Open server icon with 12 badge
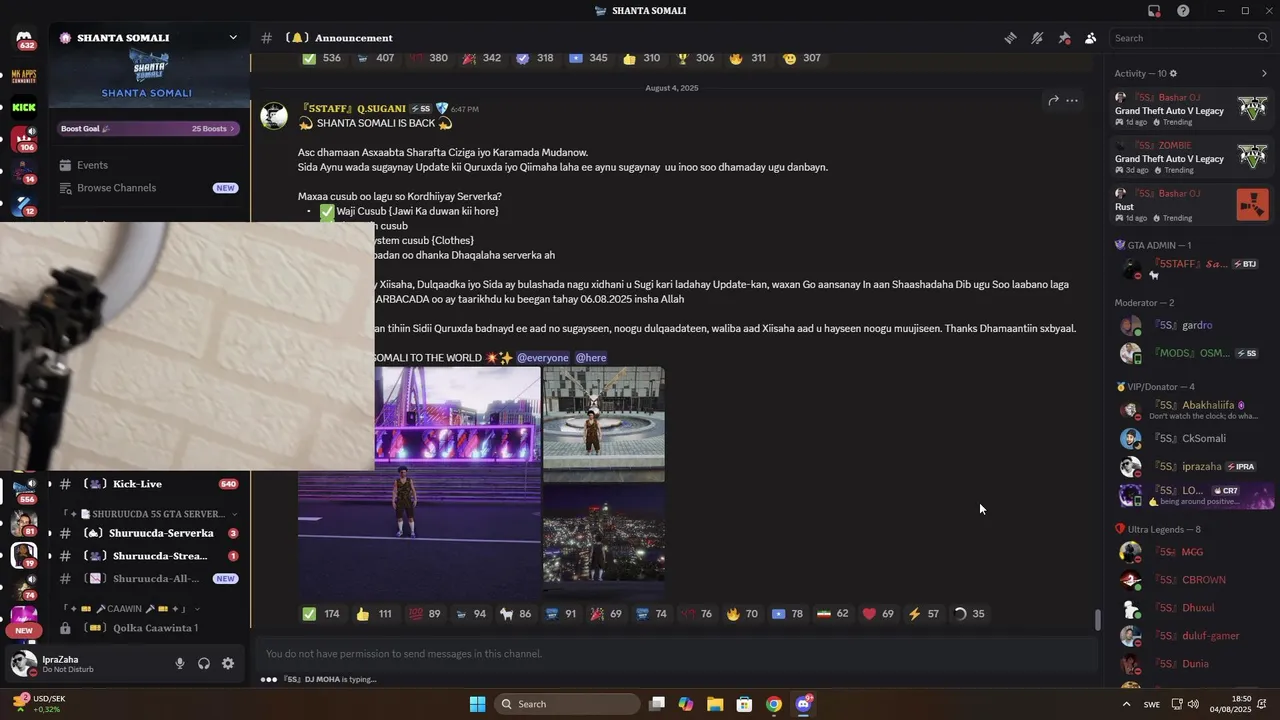 [24, 204]
